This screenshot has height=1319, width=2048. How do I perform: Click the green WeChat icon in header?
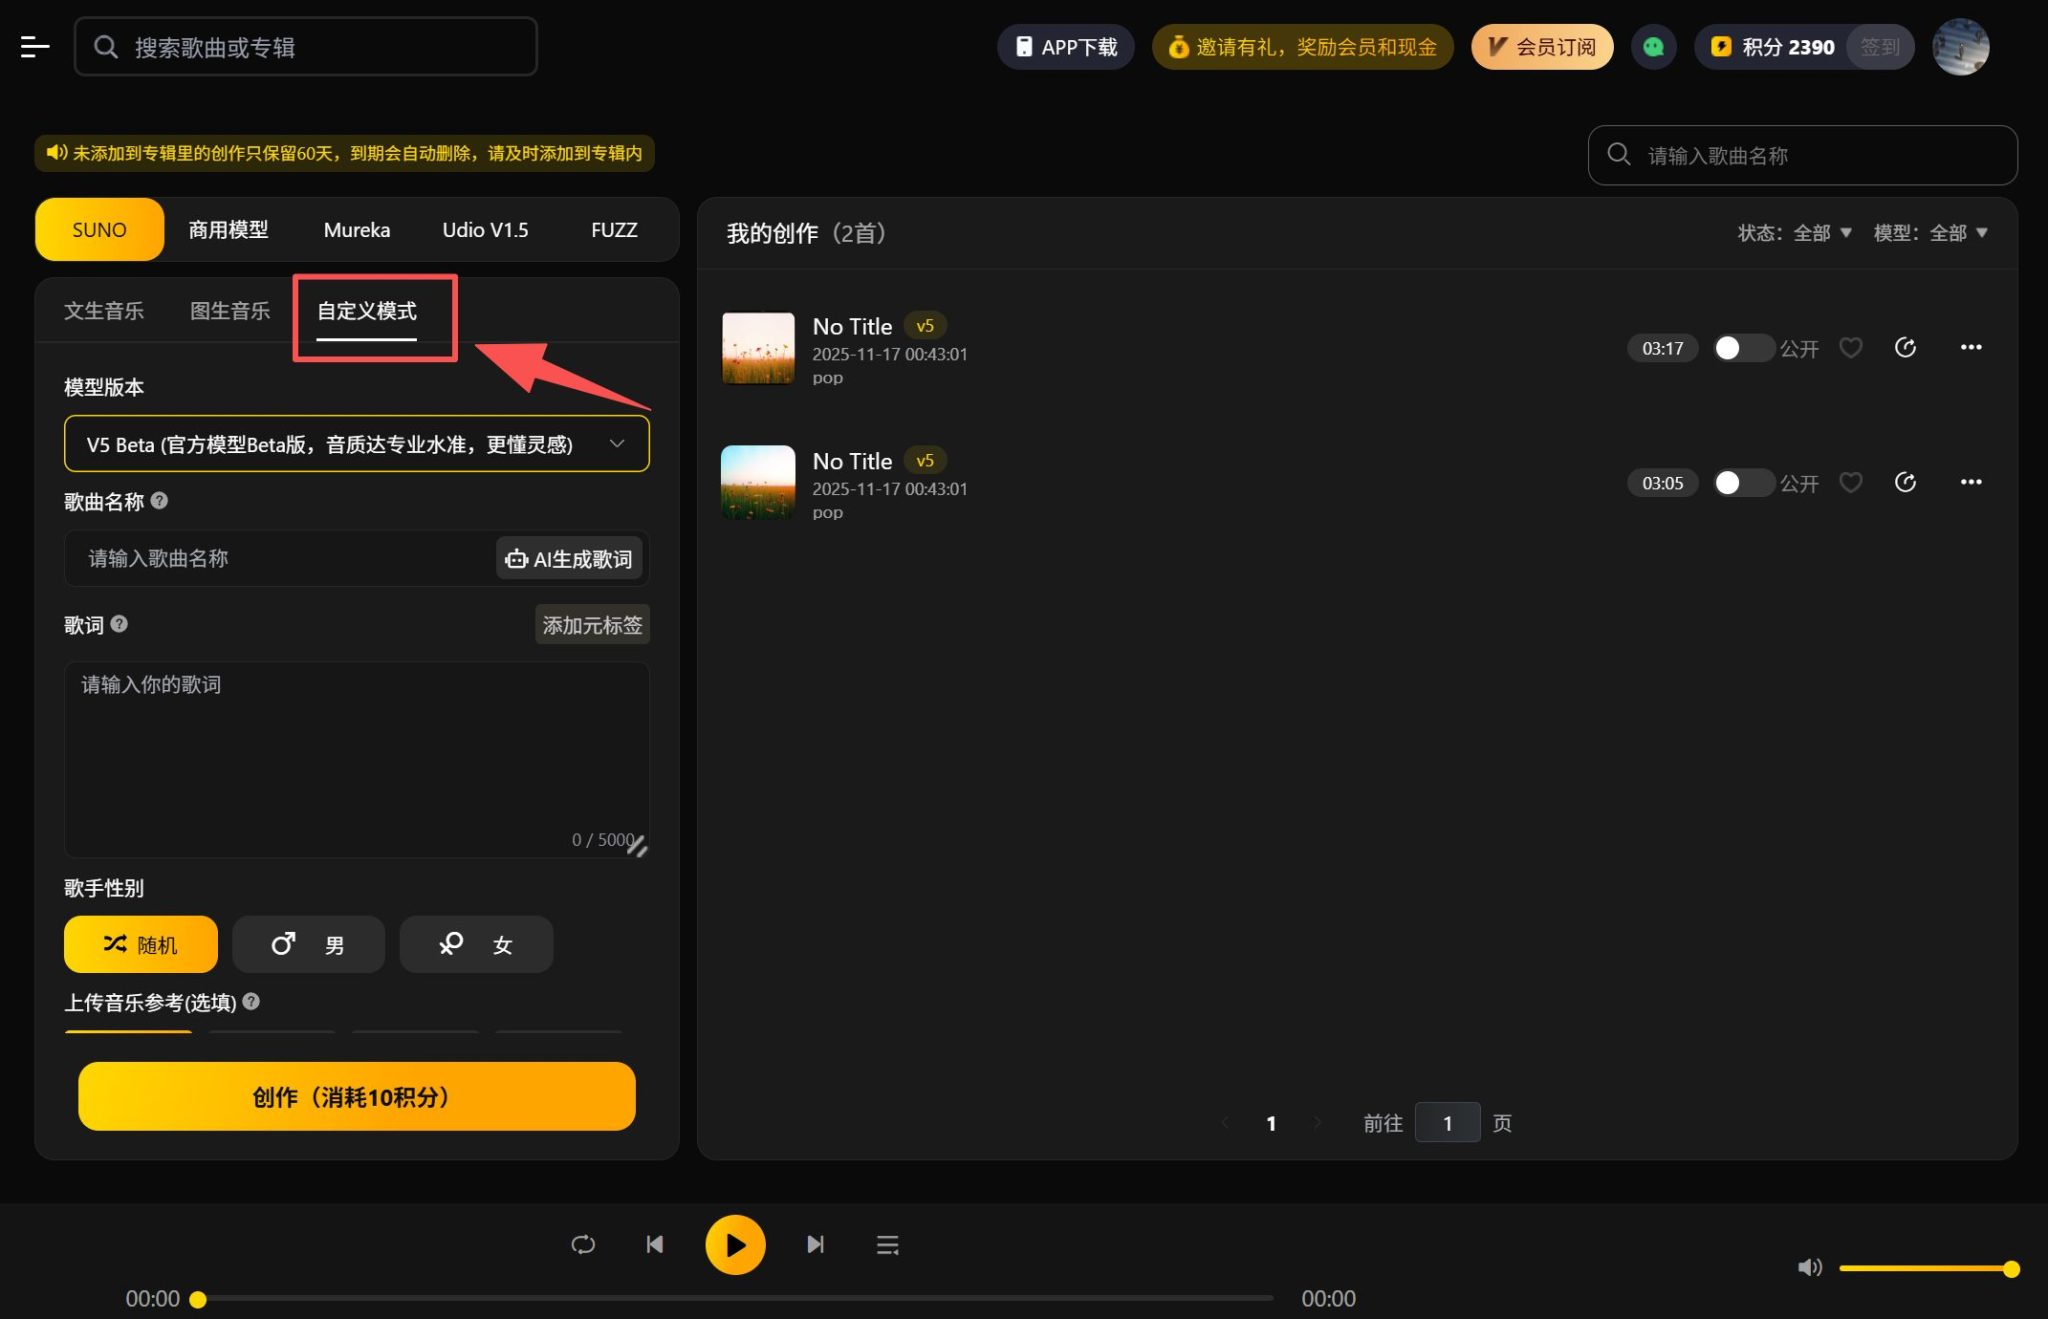click(1653, 47)
